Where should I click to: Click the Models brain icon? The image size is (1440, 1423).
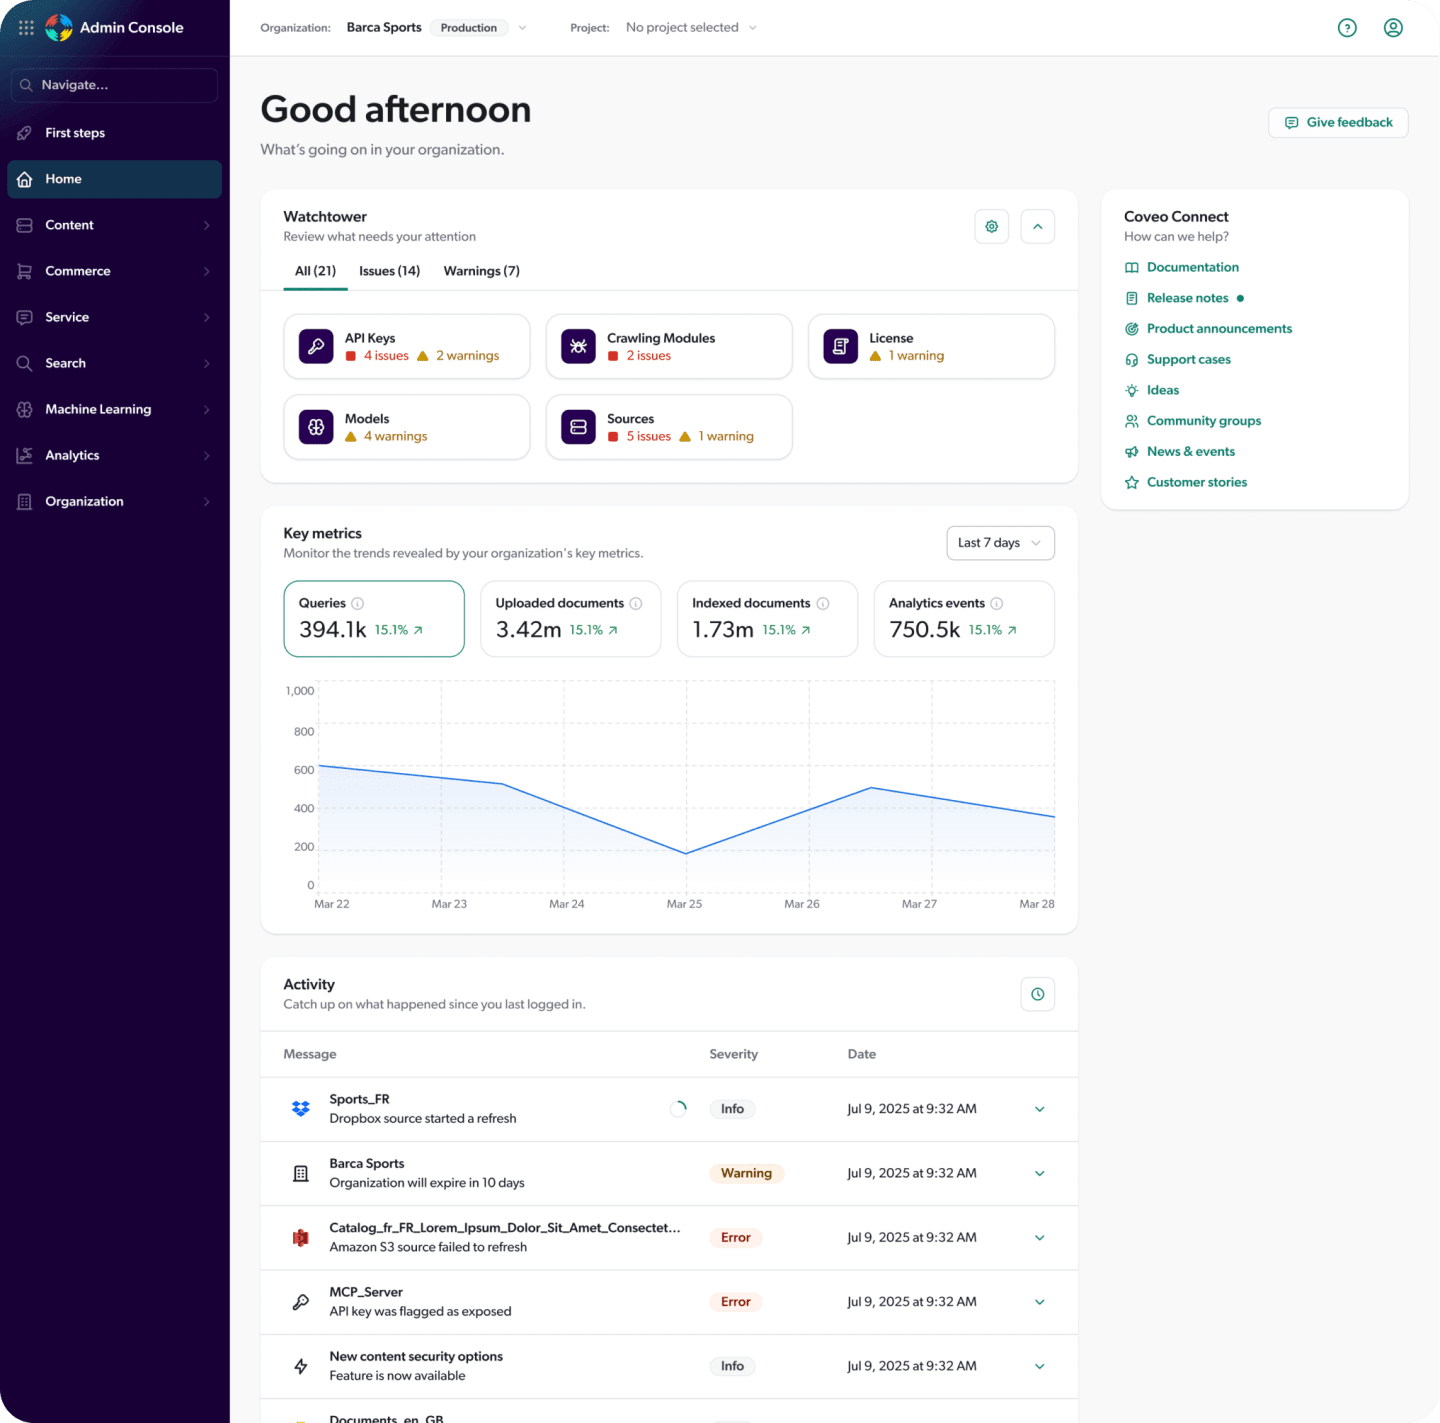(x=316, y=427)
